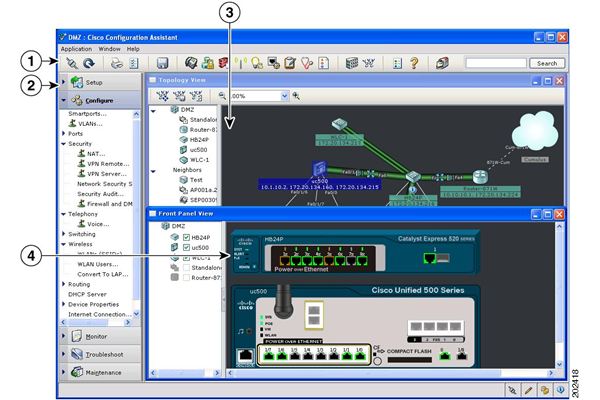
Task: Select the uc500 device icon in topology map
Action: (x=319, y=168)
